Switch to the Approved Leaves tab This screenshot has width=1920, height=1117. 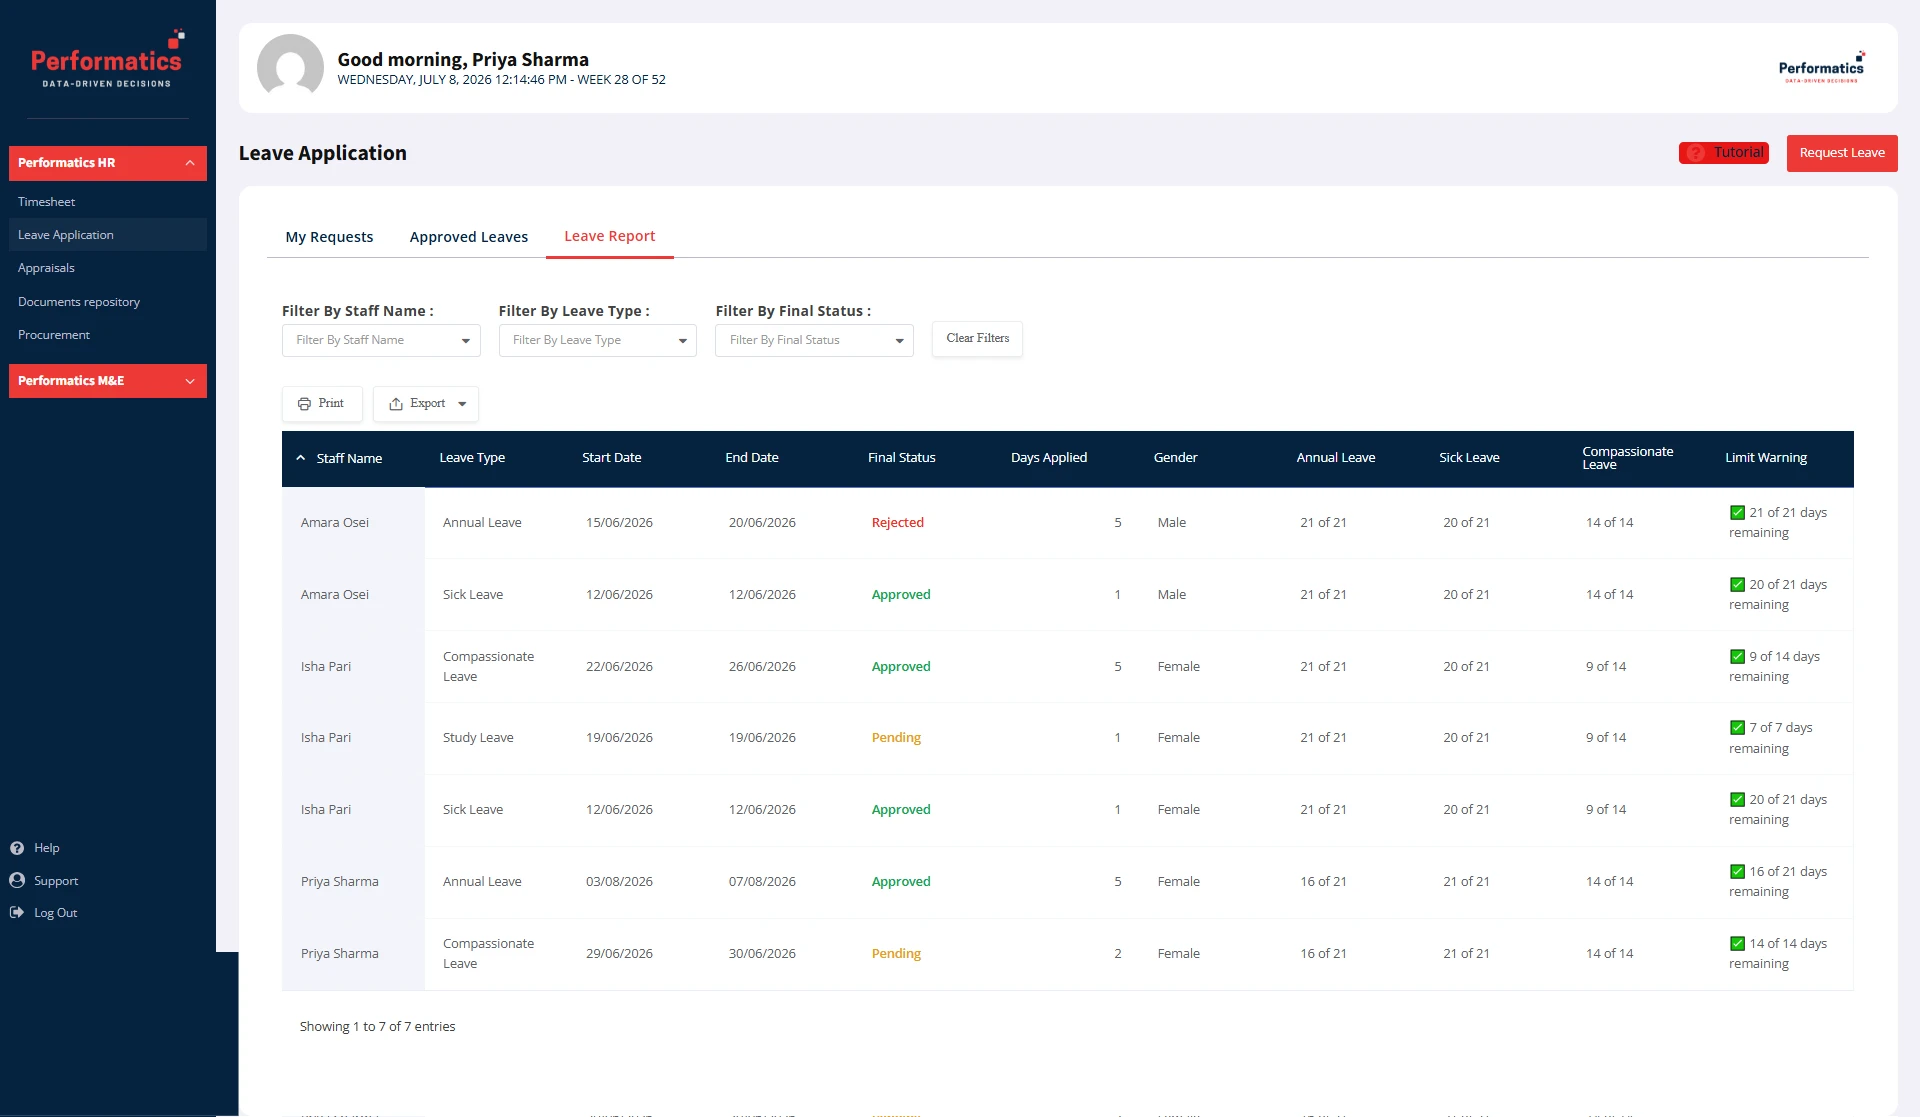469,237
